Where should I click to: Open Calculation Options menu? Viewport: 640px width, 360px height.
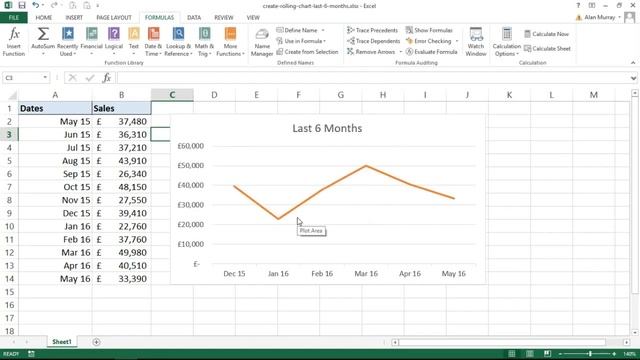507,42
